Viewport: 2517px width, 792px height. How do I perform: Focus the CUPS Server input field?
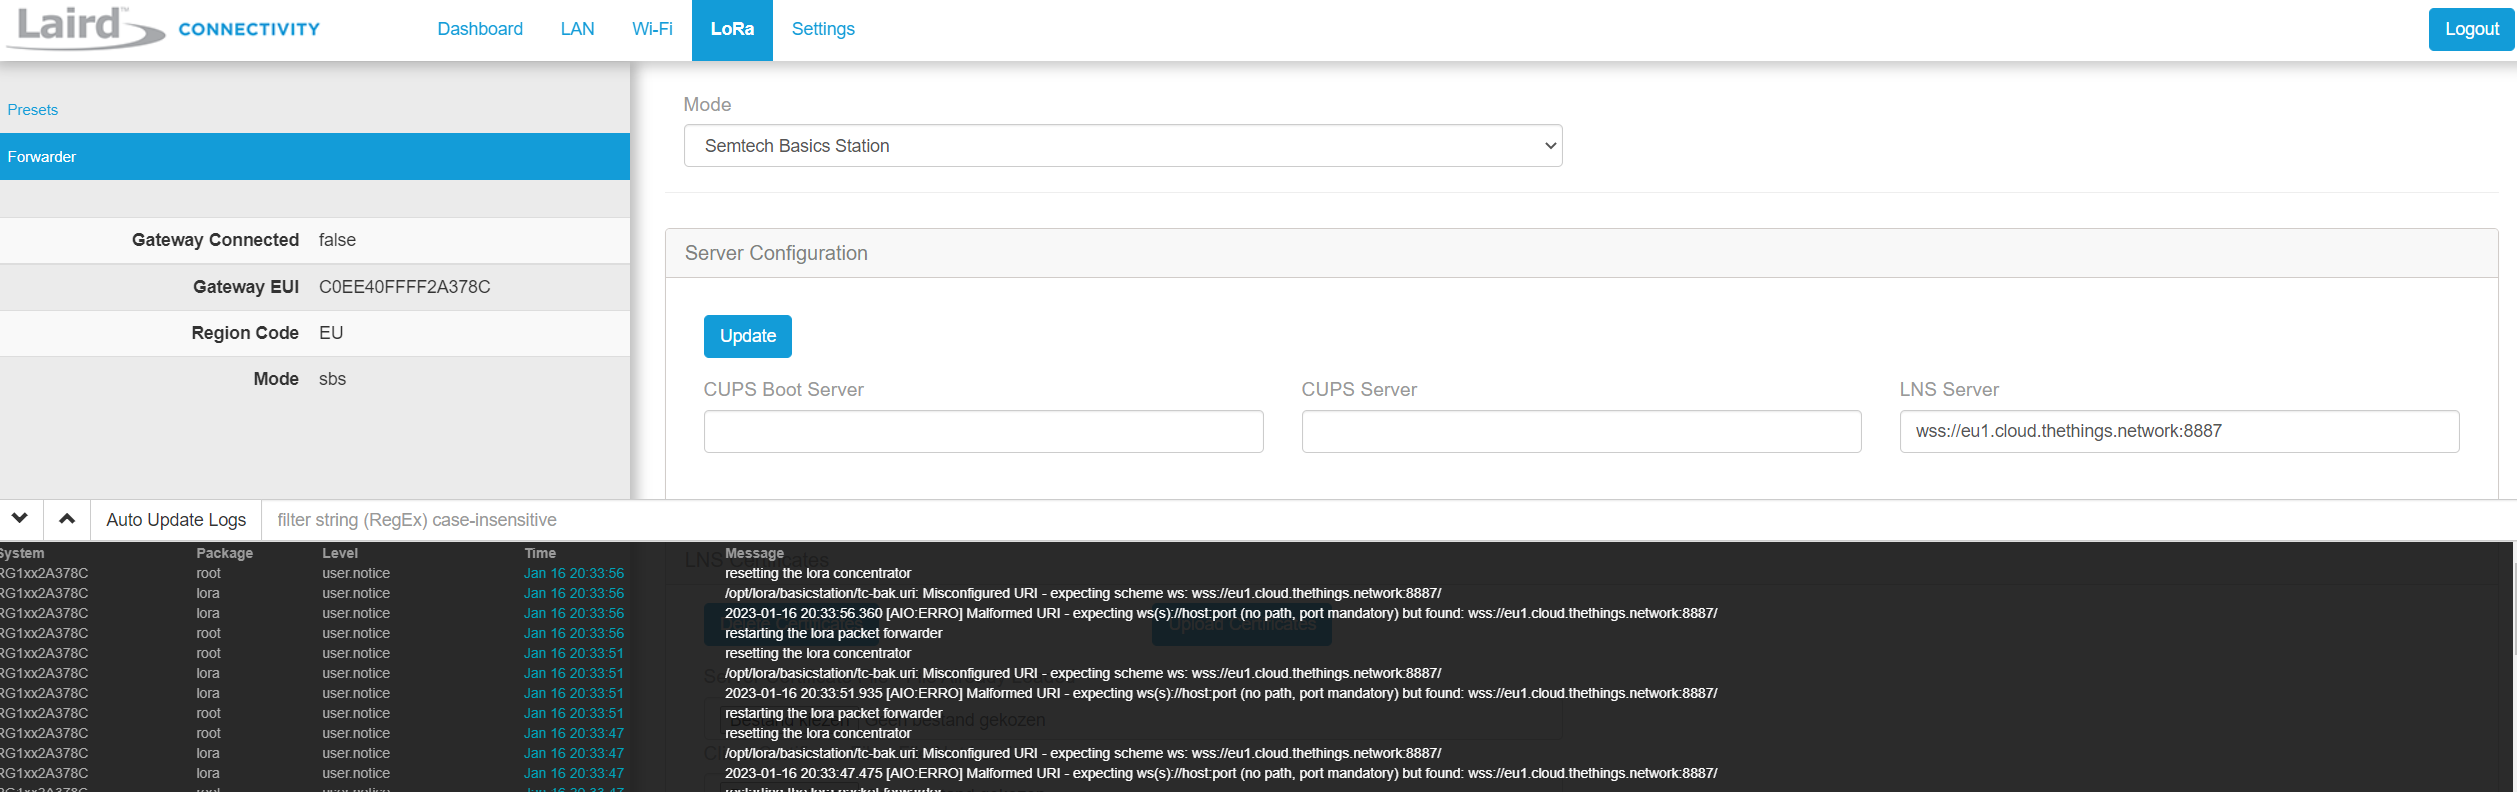pos(1581,431)
